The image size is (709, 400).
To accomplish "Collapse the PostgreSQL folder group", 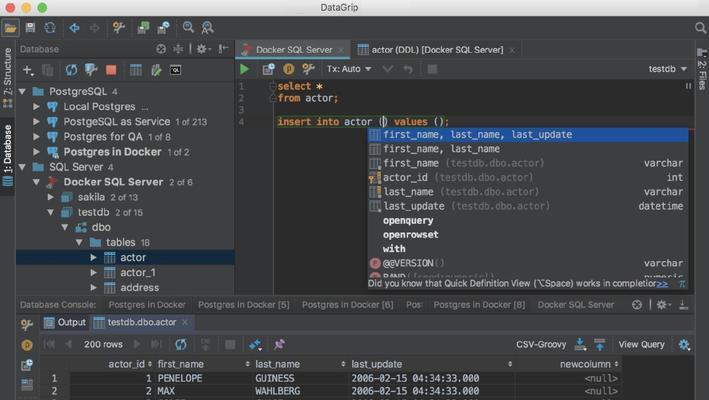I will click(x=23, y=92).
